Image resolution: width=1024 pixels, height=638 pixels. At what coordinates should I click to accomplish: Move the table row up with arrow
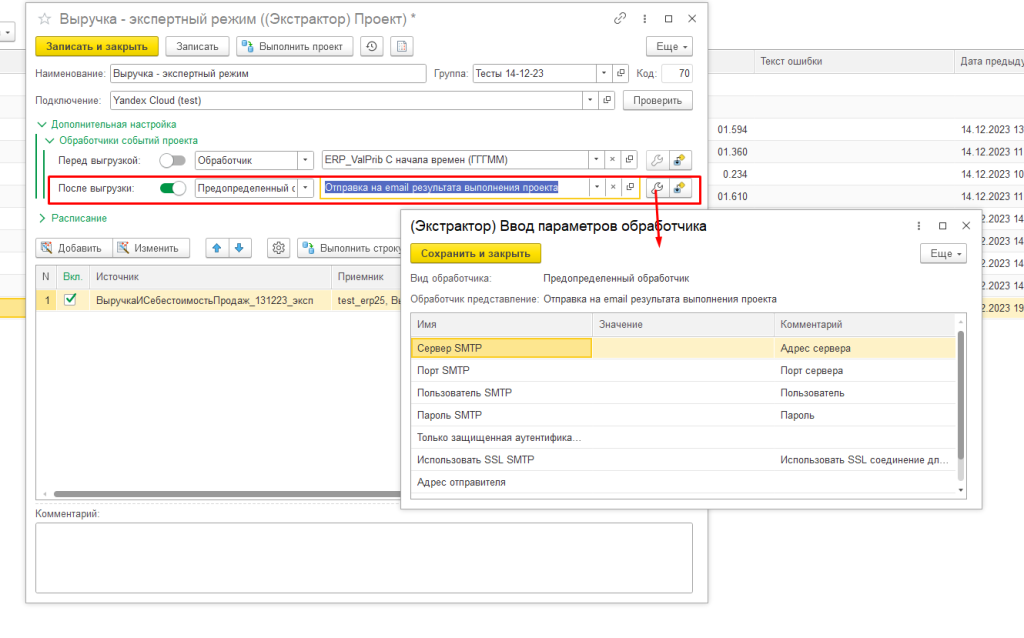[x=215, y=248]
